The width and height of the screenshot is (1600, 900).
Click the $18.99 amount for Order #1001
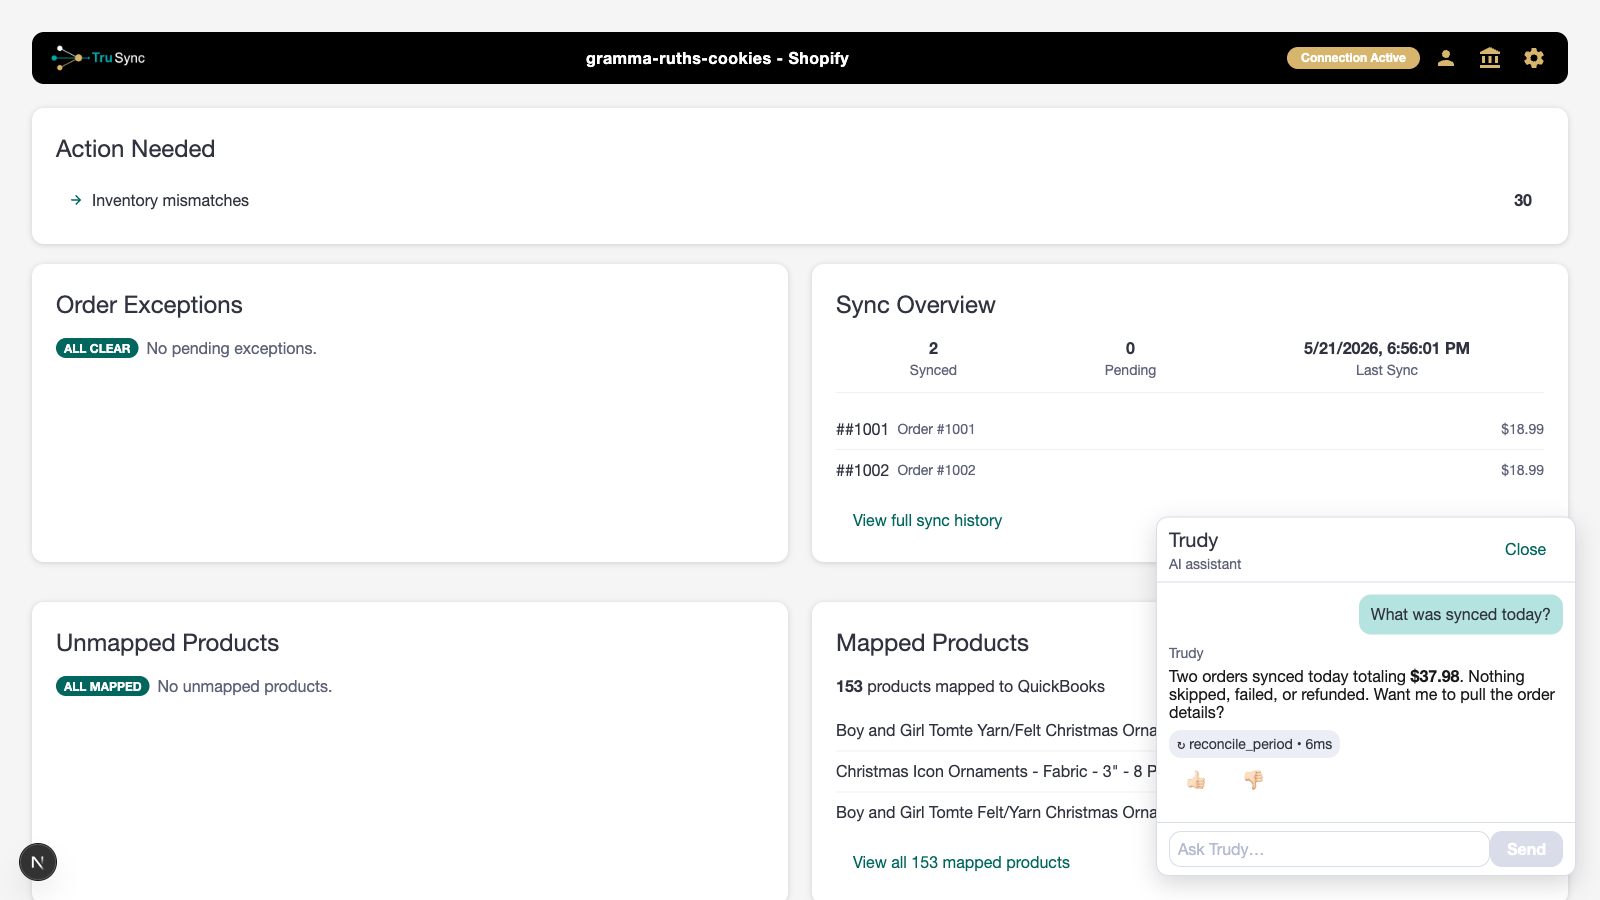[1522, 429]
